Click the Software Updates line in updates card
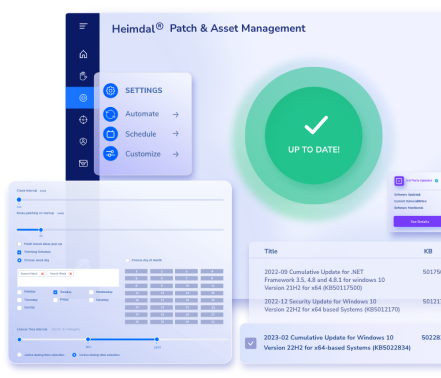441x378 pixels. (407, 195)
